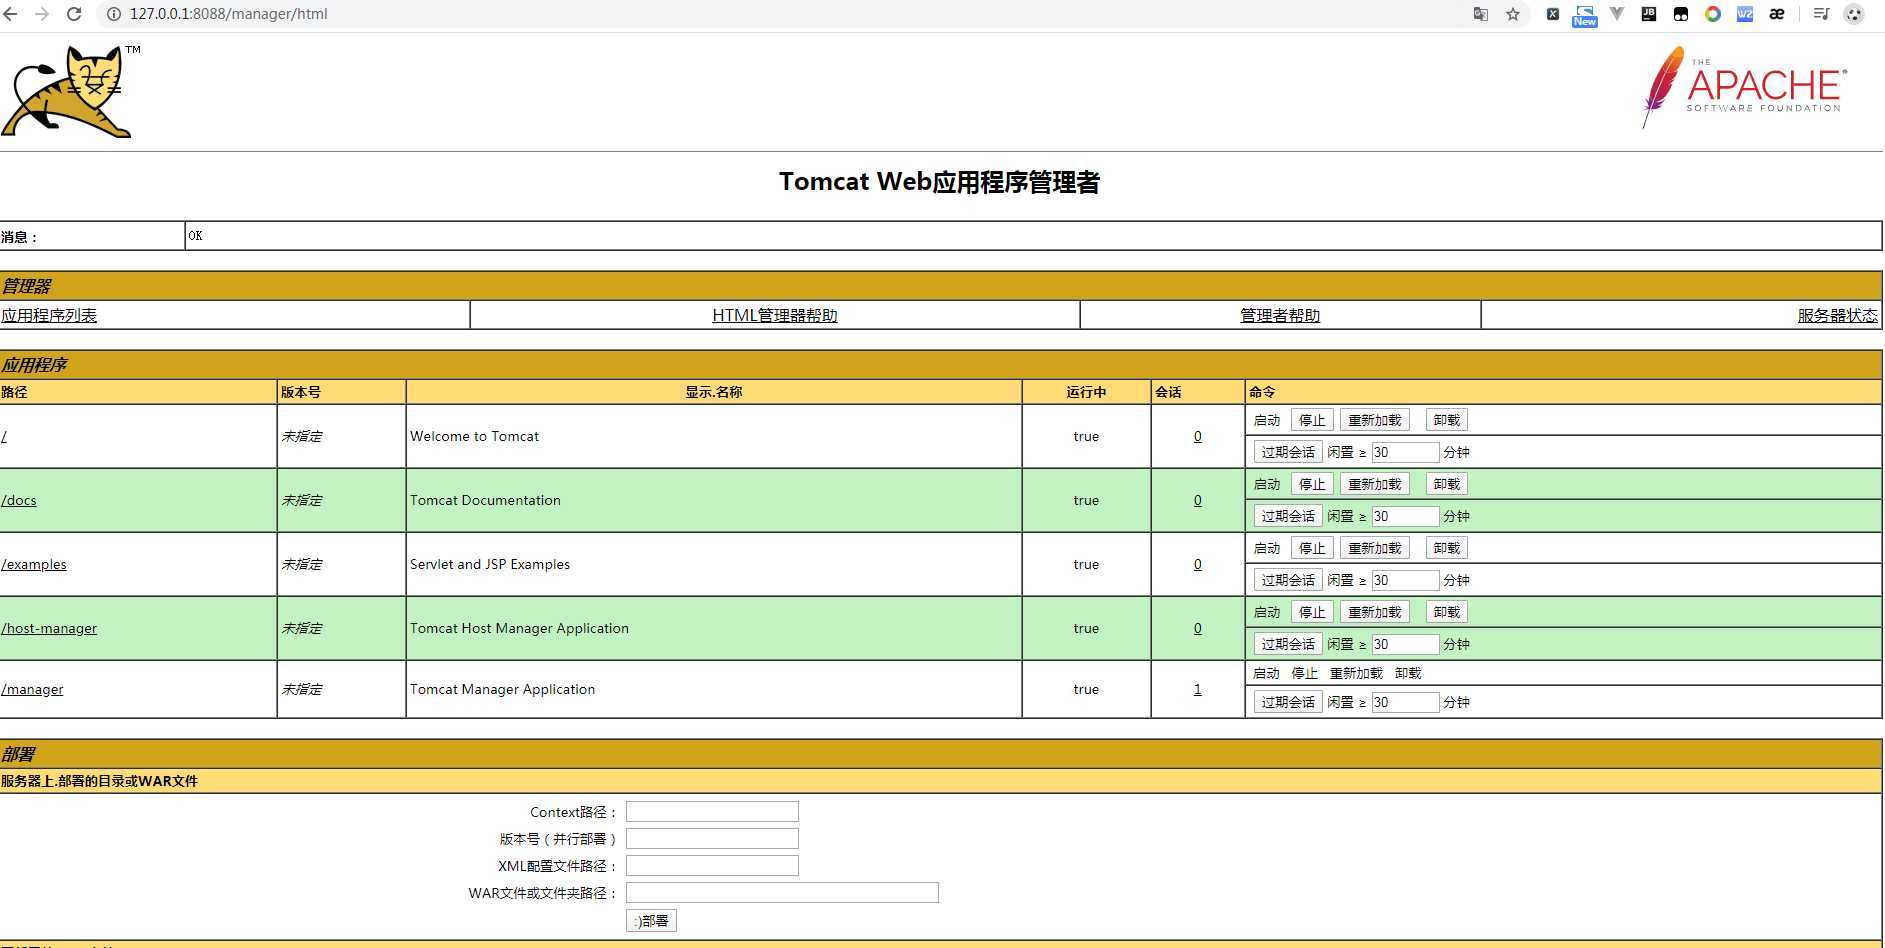The width and height of the screenshot is (1885, 948).
Task: Open session count link for /host-manager
Action: (1198, 628)
